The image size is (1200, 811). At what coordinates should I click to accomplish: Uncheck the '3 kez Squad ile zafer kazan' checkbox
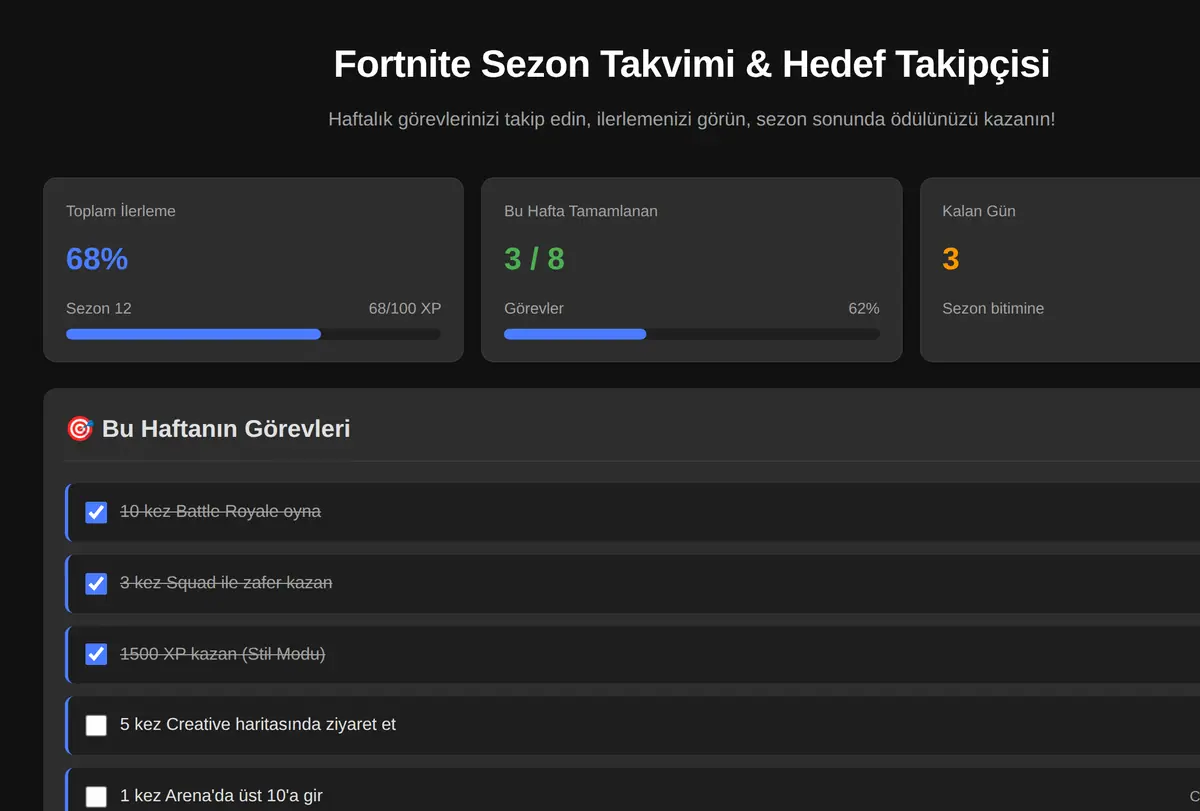(96, 583)
